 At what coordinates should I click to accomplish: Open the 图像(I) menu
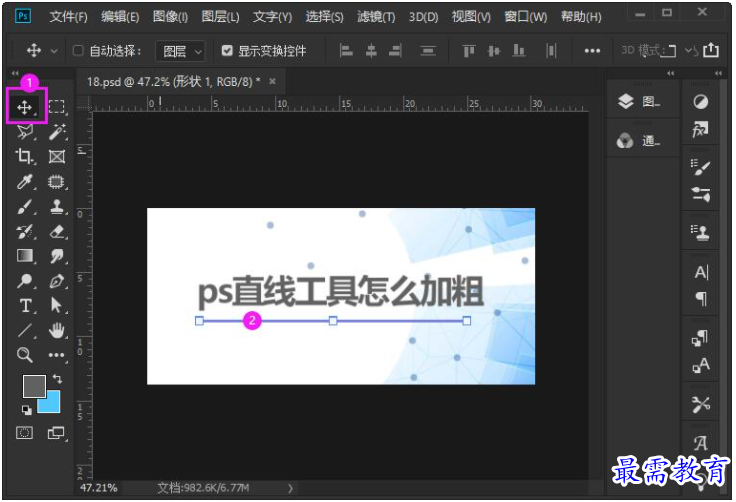tap(170, 17)
